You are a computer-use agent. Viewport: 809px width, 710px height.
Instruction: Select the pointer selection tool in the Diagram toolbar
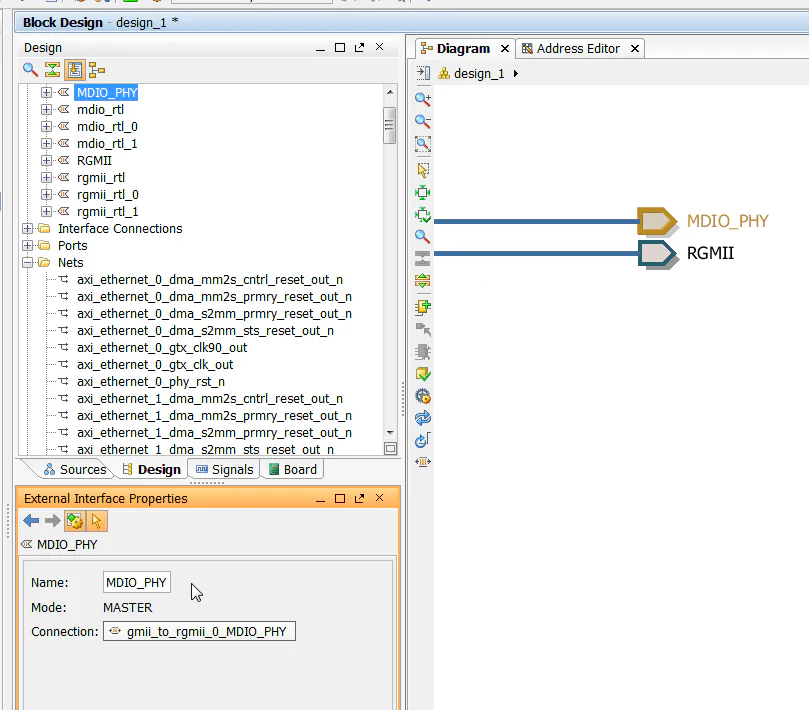pyautogui.click(x=422, y=170)
